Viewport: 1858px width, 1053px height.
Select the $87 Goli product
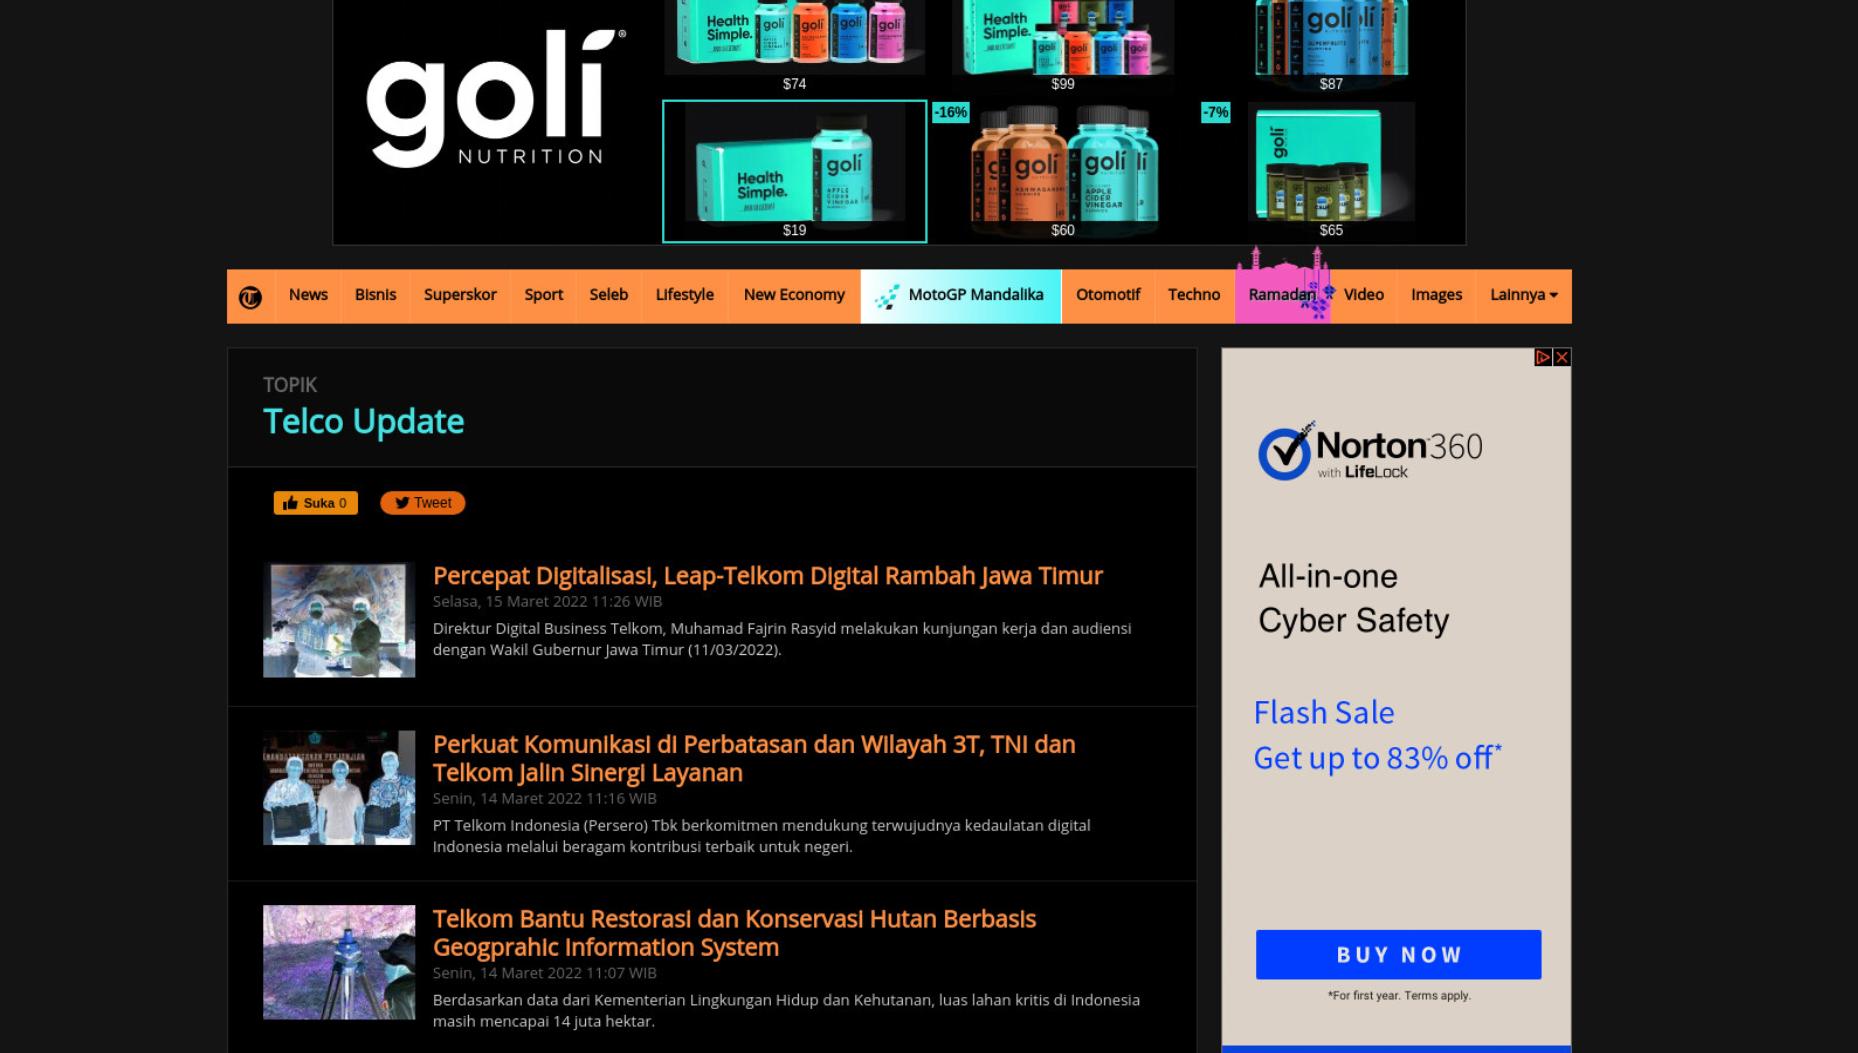click(x=1331, y=46)
